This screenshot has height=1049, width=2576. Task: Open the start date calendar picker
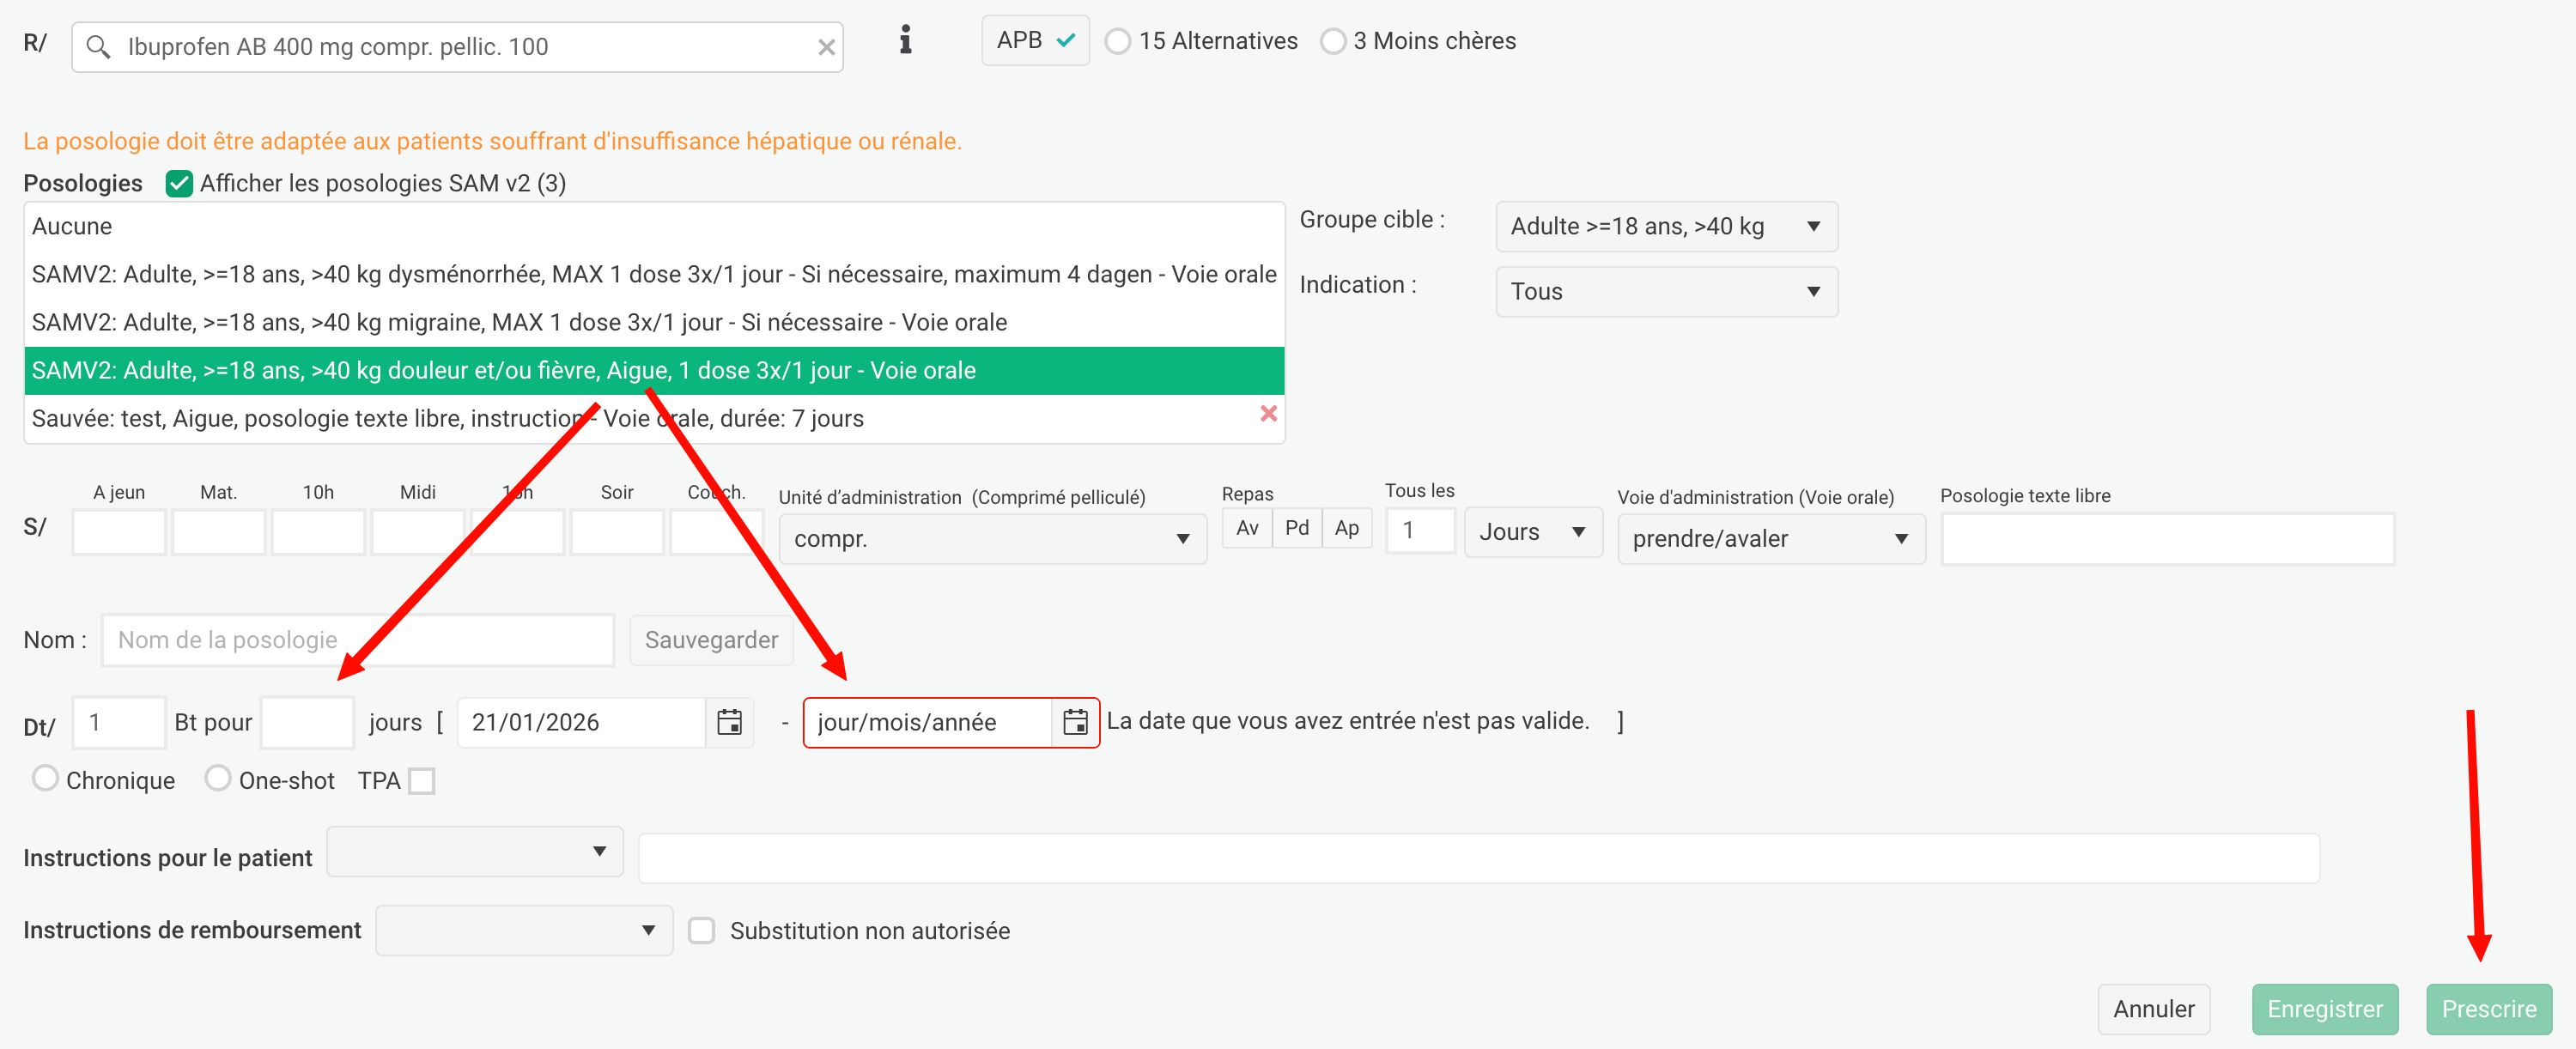tap(730, 722)
